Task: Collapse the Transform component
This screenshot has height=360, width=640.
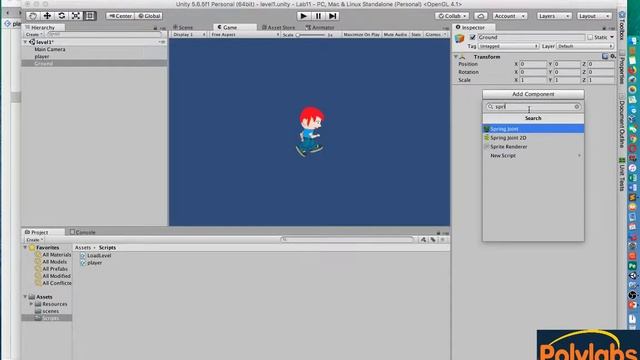Action: coord(456,57)
